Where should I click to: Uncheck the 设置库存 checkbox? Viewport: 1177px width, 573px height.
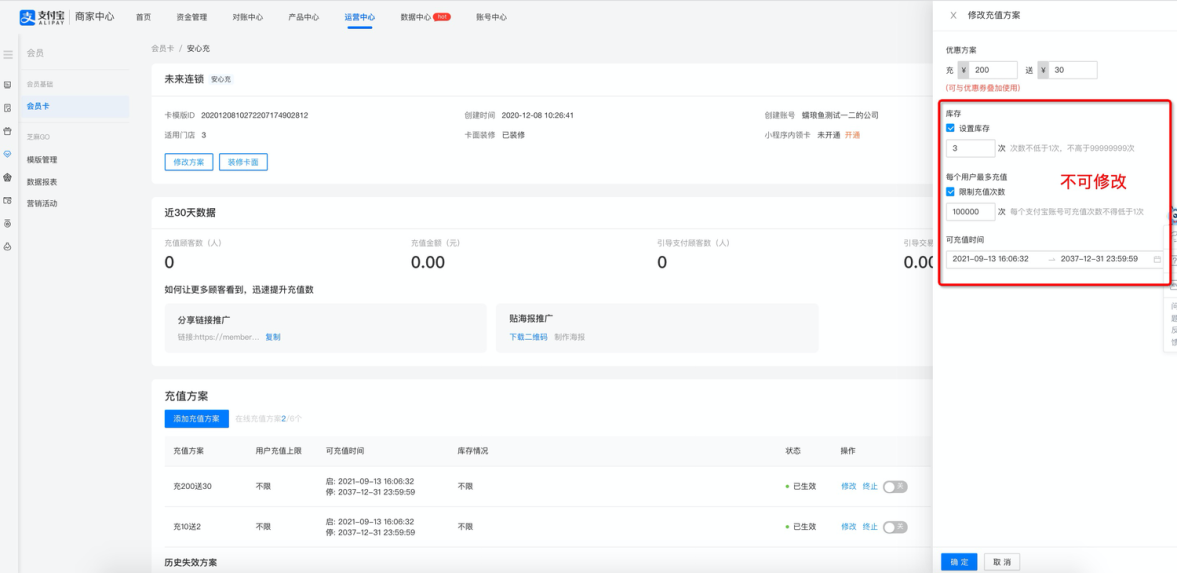click(x=950, y=128)
